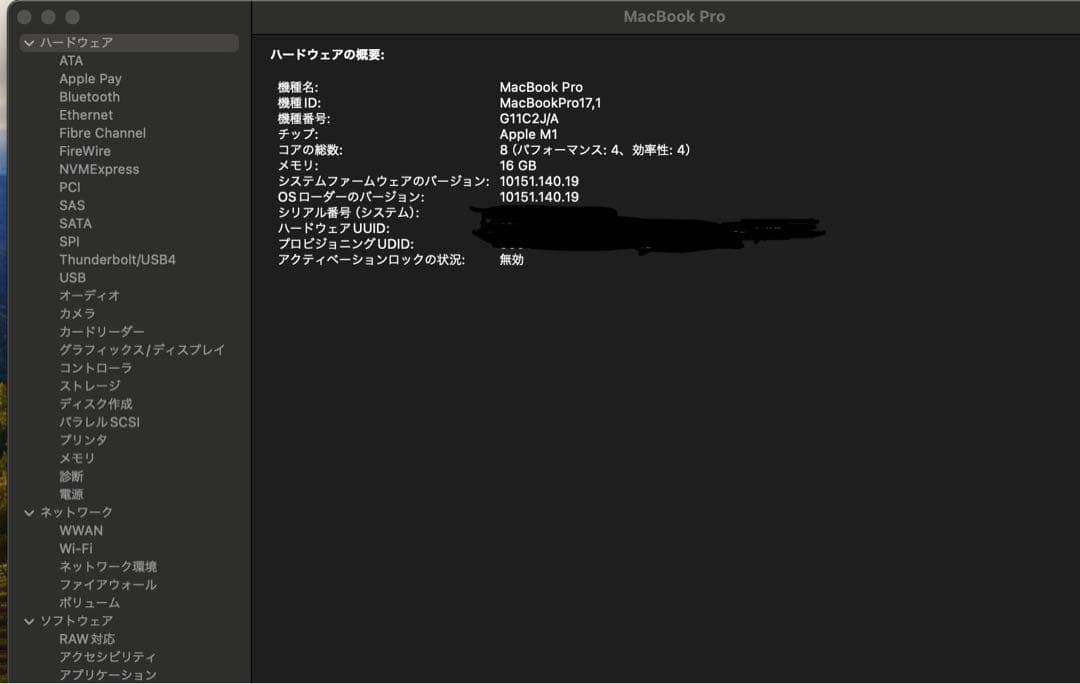Select メモリ in the hardware list

(72, 457)
